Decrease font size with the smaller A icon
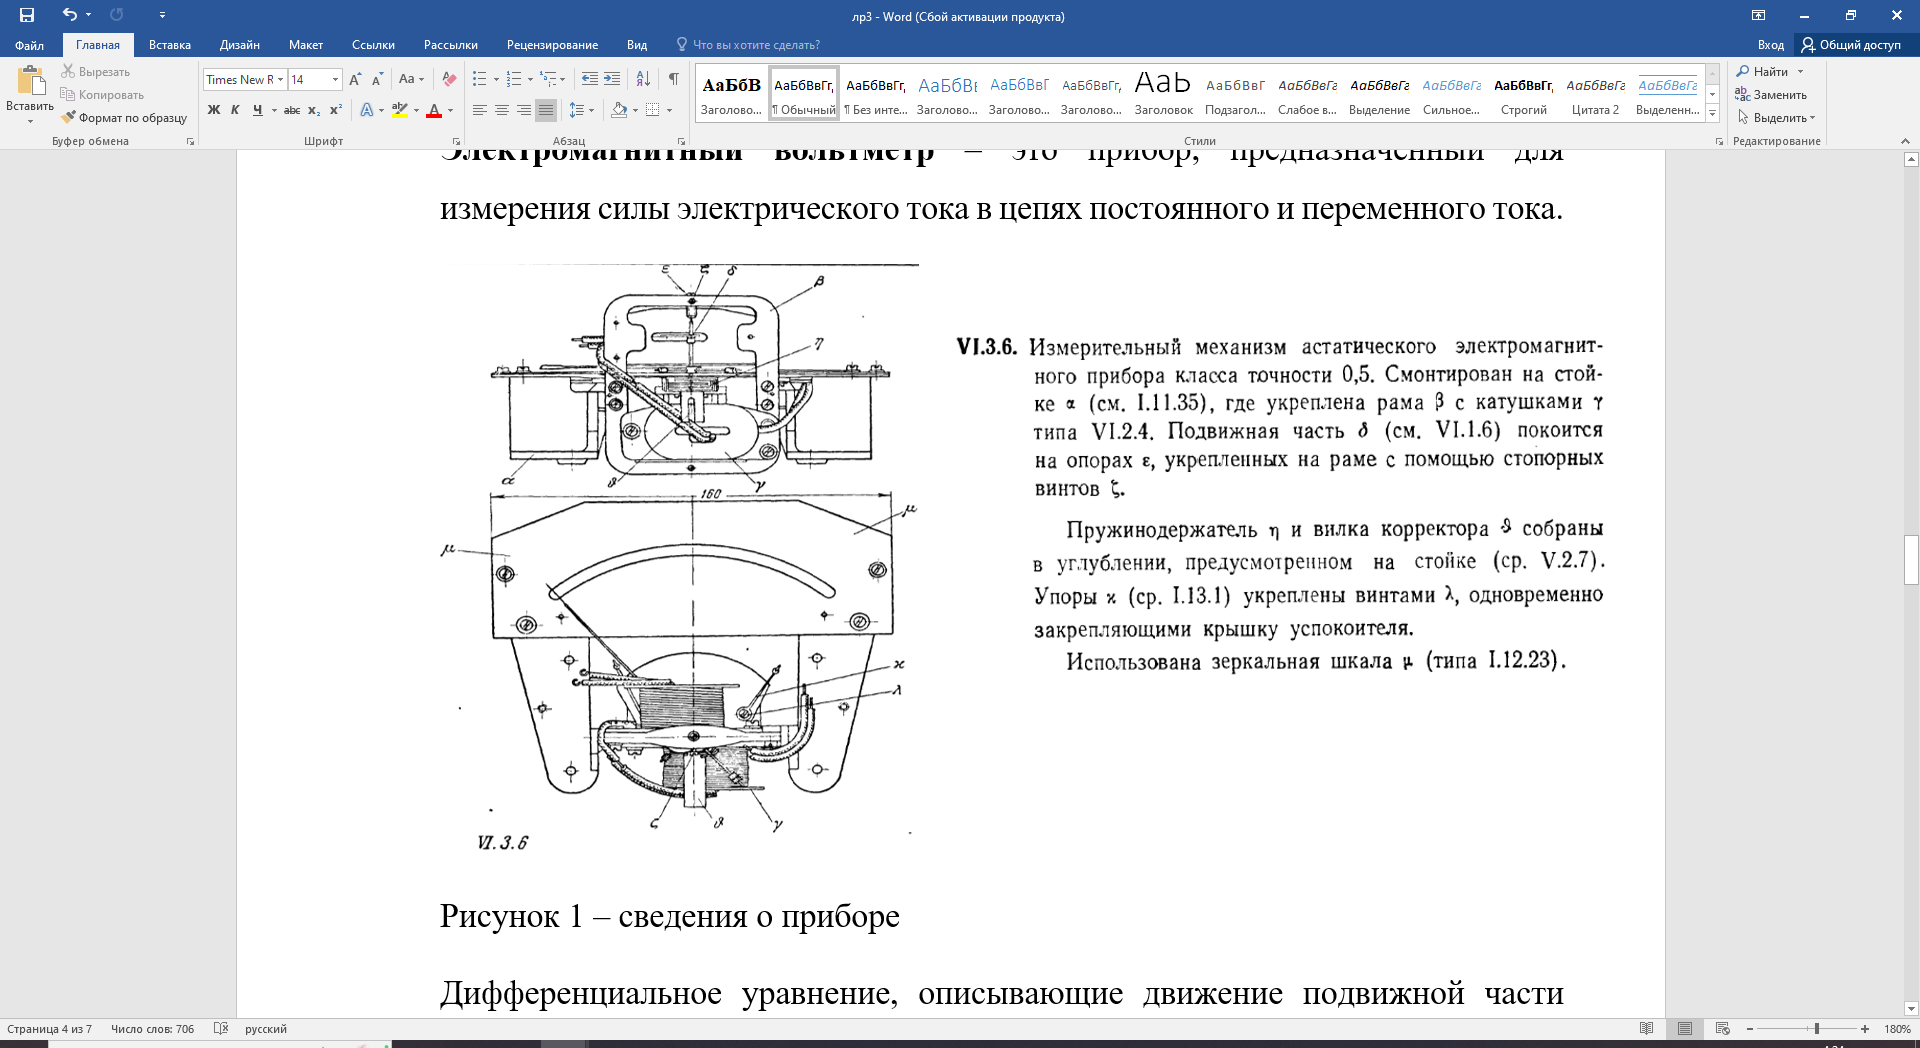Screen dimensions: 1920x1048 [x=377, y=79]
